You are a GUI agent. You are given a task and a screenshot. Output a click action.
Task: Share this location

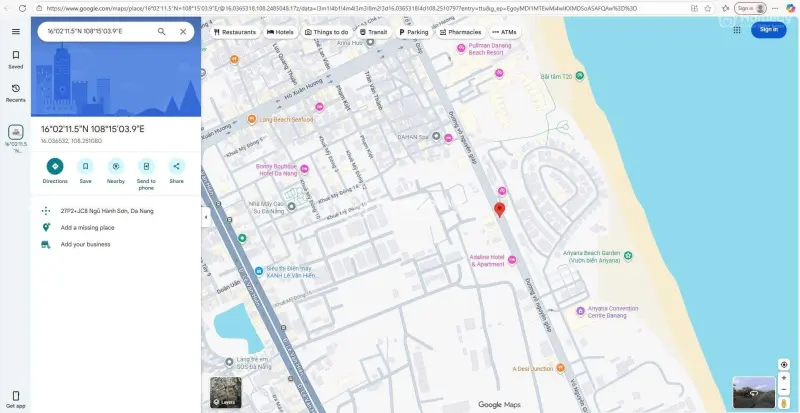[x=176, y=166]
